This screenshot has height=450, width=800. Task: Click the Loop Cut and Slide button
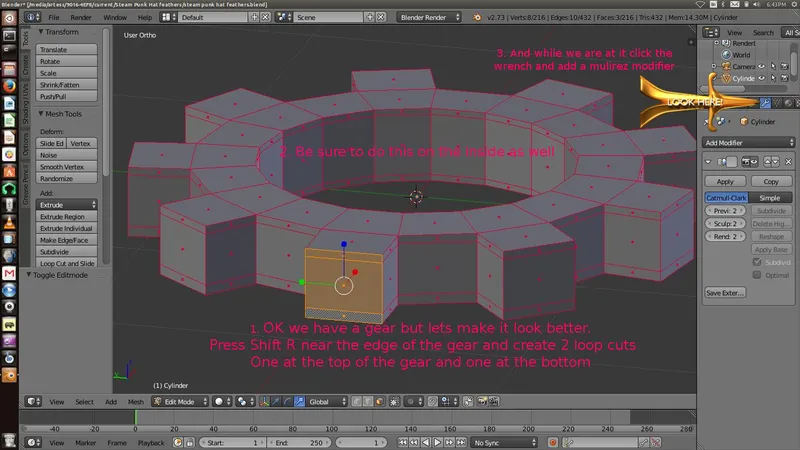coord(67,262)
